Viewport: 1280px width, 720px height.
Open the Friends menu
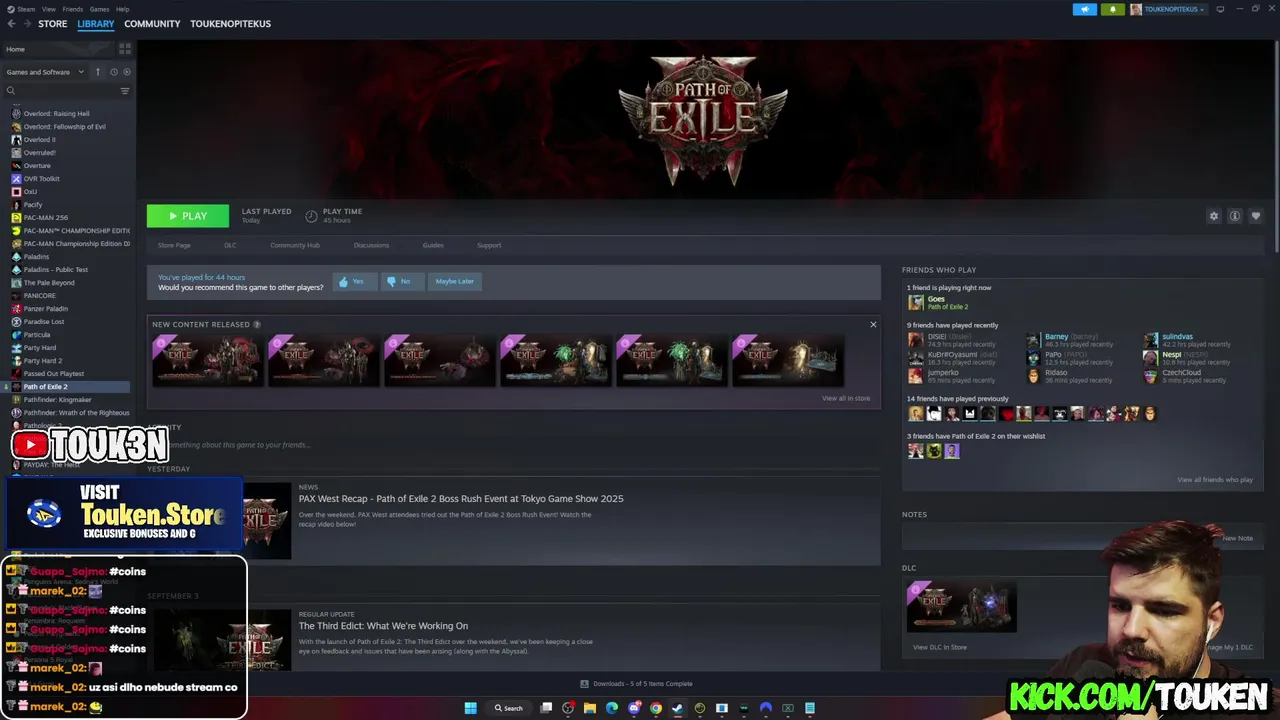73,9
